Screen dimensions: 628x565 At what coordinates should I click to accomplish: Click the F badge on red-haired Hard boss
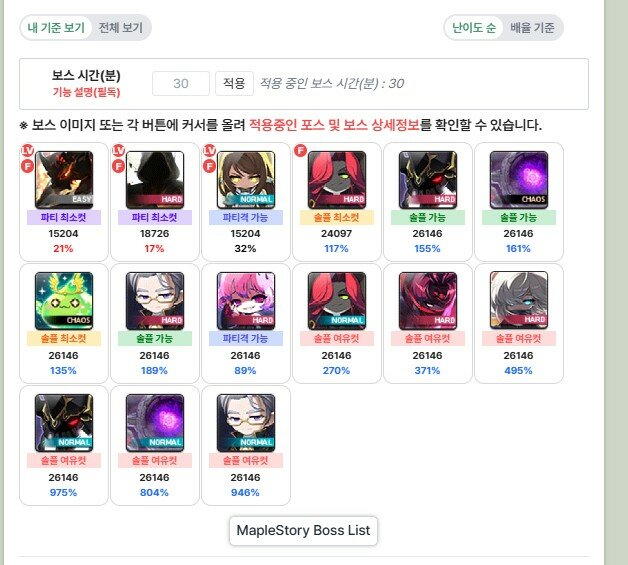tap(300, 151)
